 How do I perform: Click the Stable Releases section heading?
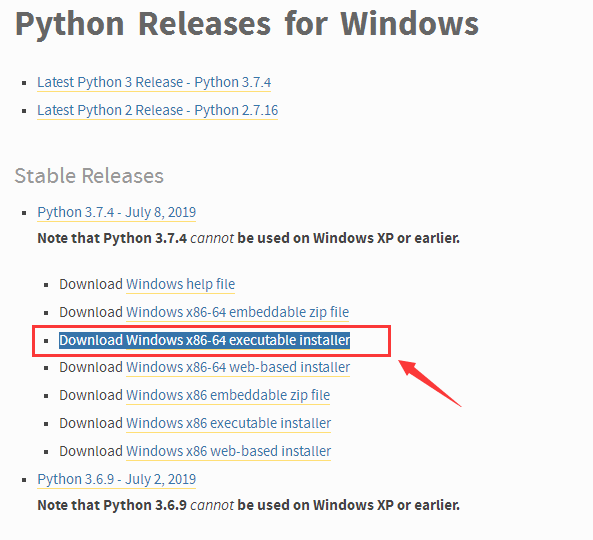pos(89,176)
